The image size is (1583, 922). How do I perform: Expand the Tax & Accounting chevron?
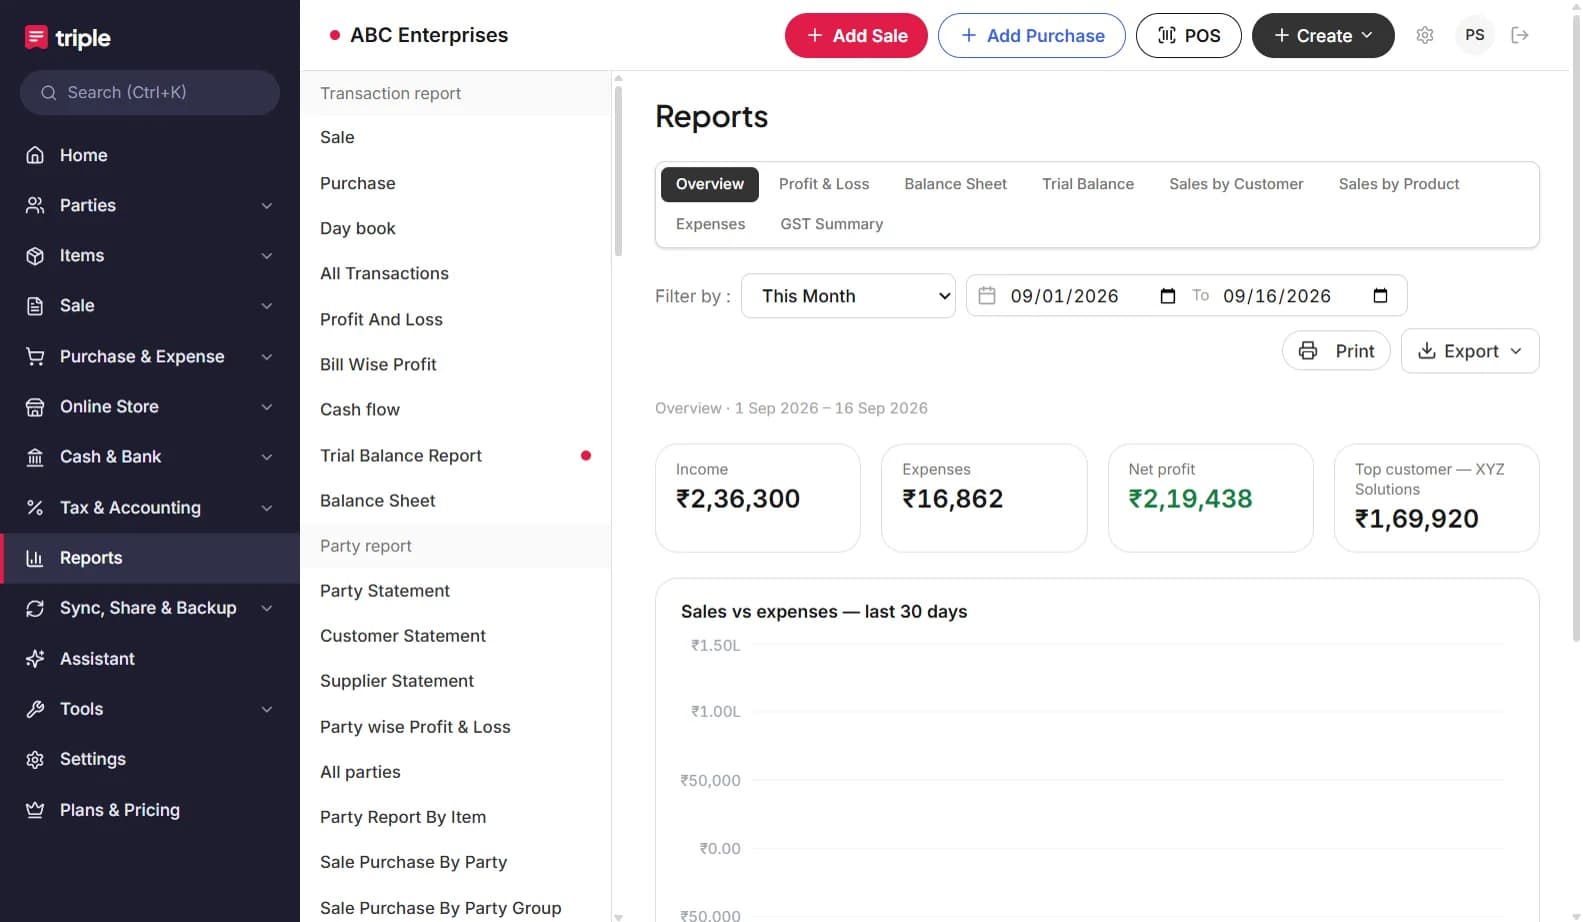click(267, 508)
